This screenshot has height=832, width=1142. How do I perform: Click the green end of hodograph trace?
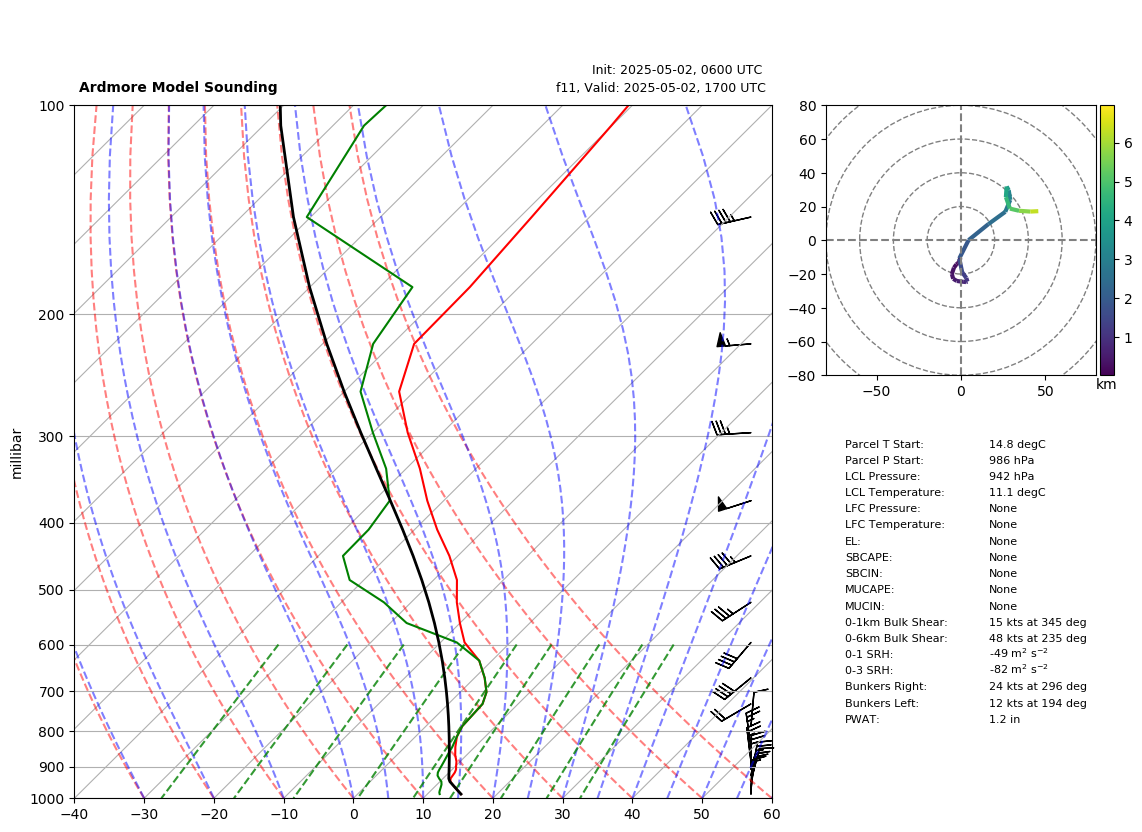[x=1031, y=211]
